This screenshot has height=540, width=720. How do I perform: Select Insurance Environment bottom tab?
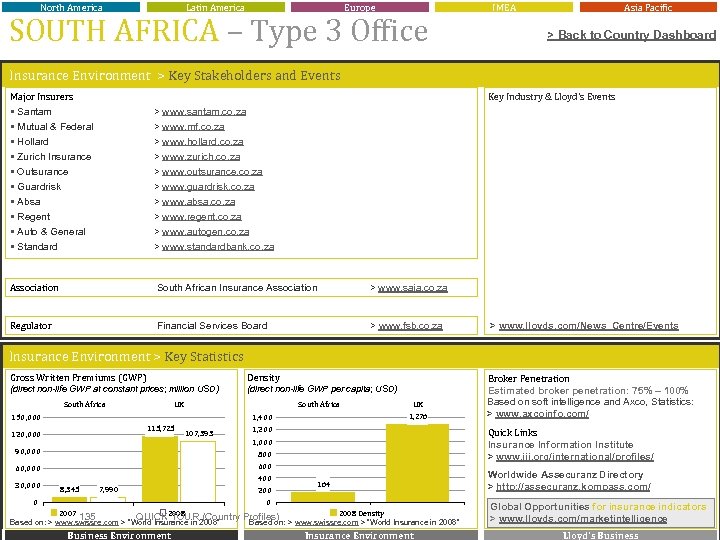pyautogui.click(x=360, y=535)
